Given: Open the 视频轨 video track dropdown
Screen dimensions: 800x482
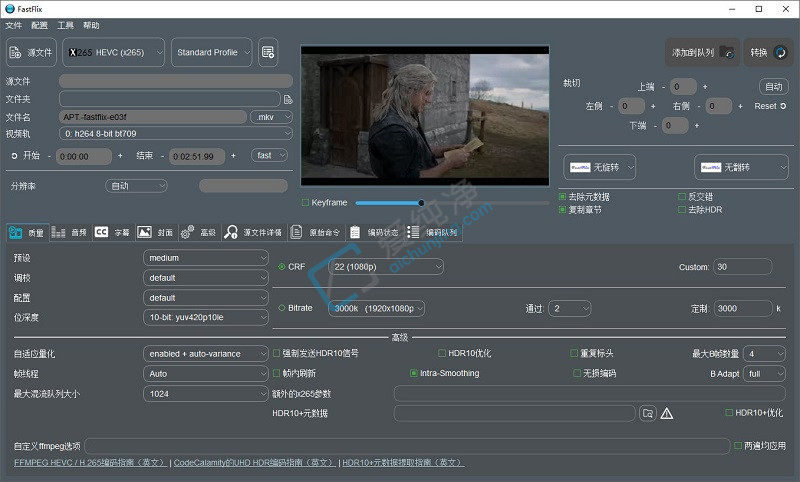Looking at the screenshot, I should click(176, 134).
